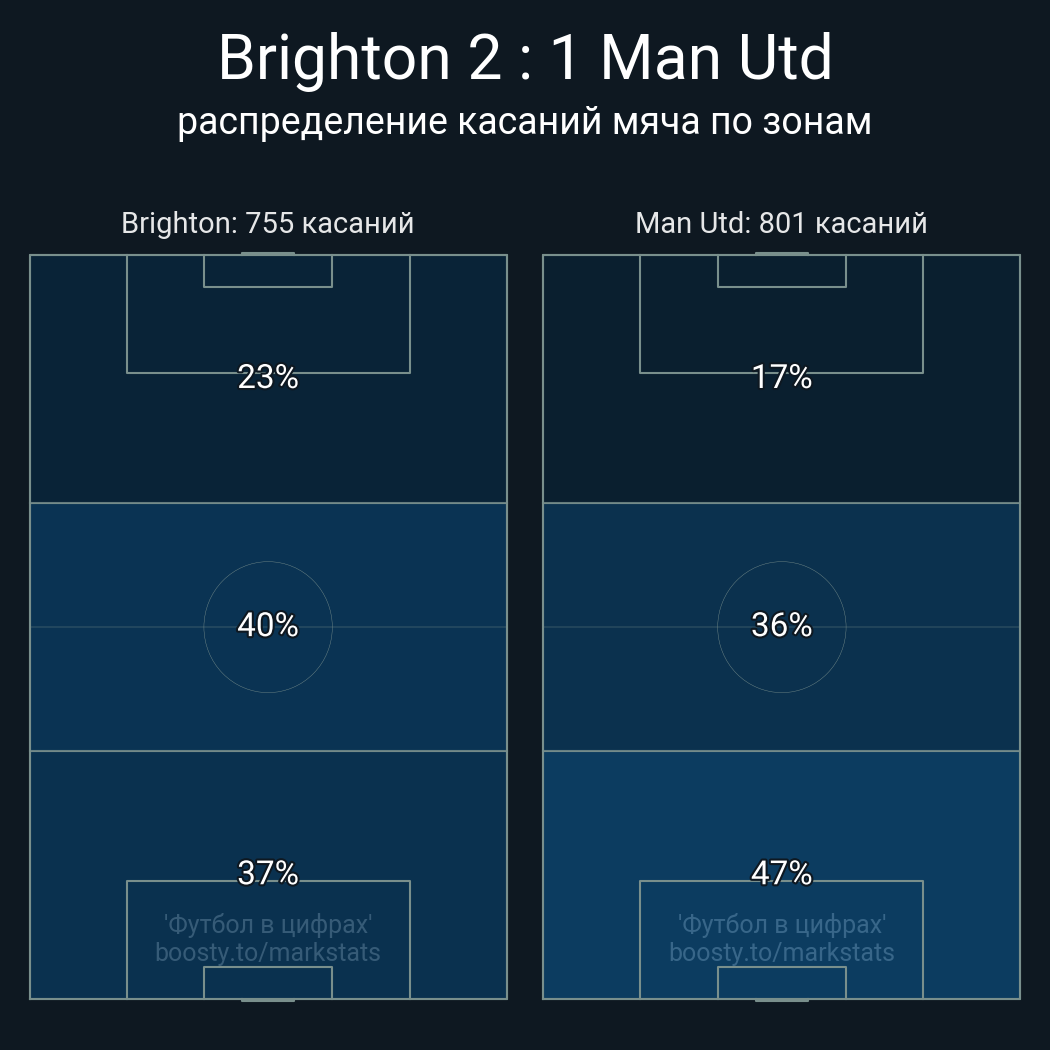
Task: Click Man Utd's 47% defensive third label
Action: pyautogui.click(x=781, y=873)
